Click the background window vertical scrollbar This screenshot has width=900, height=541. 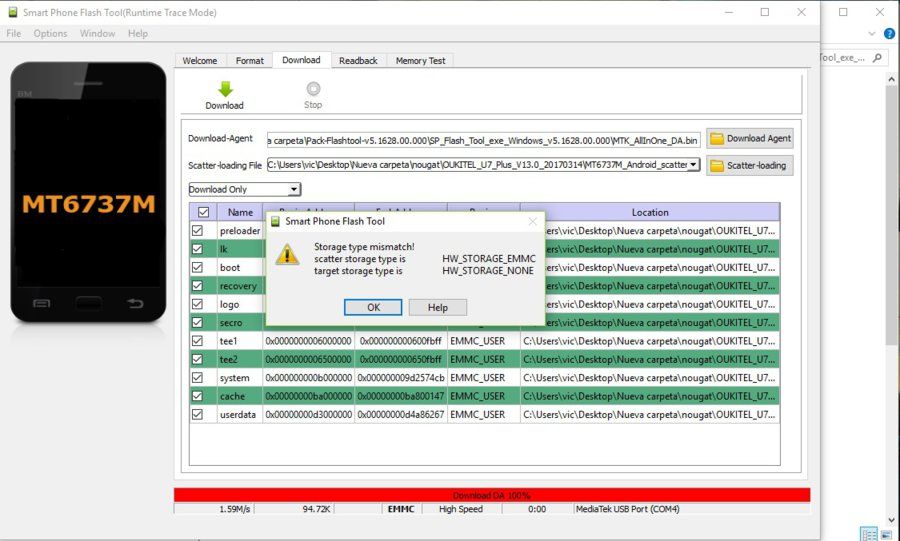tap(891, 298)
